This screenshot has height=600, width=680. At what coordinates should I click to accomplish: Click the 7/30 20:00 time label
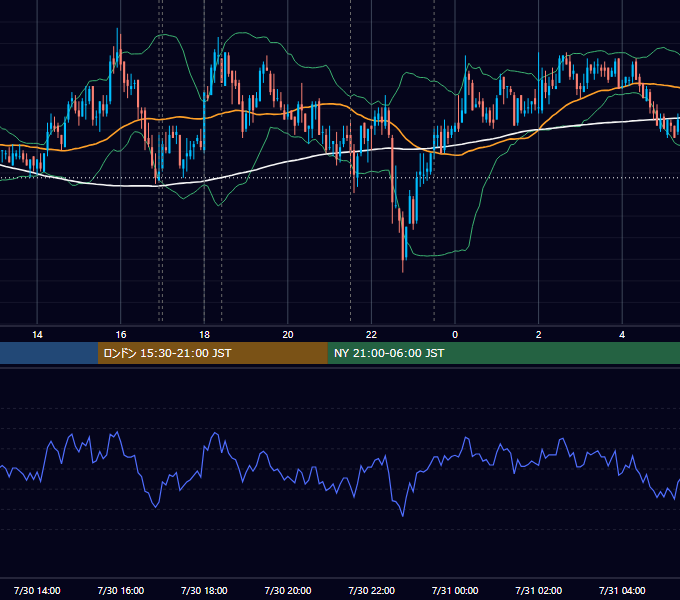(x=288, y=590)
